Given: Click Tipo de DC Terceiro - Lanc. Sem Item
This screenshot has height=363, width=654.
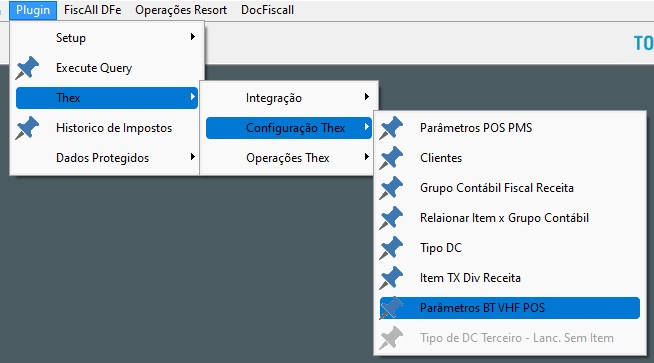Looking at the screenshot, I should tap(510, 338).
